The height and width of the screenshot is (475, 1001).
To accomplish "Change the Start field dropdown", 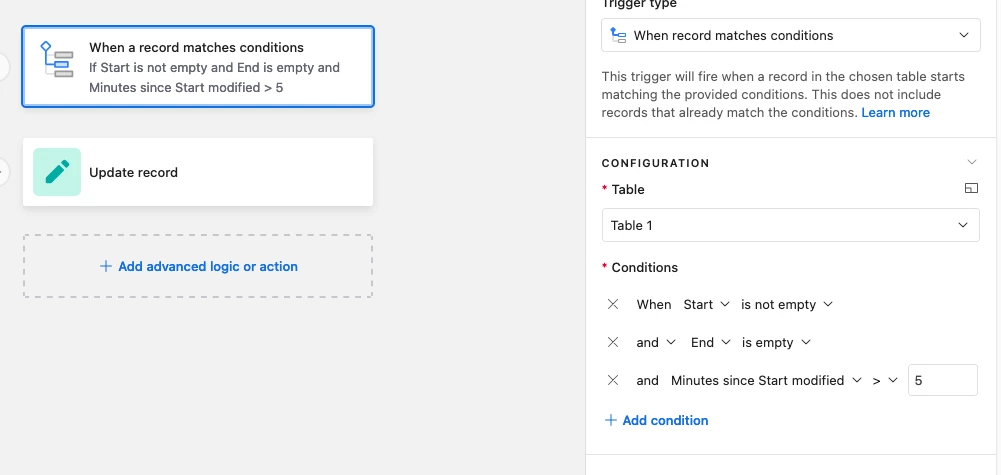I will (706, 305).
